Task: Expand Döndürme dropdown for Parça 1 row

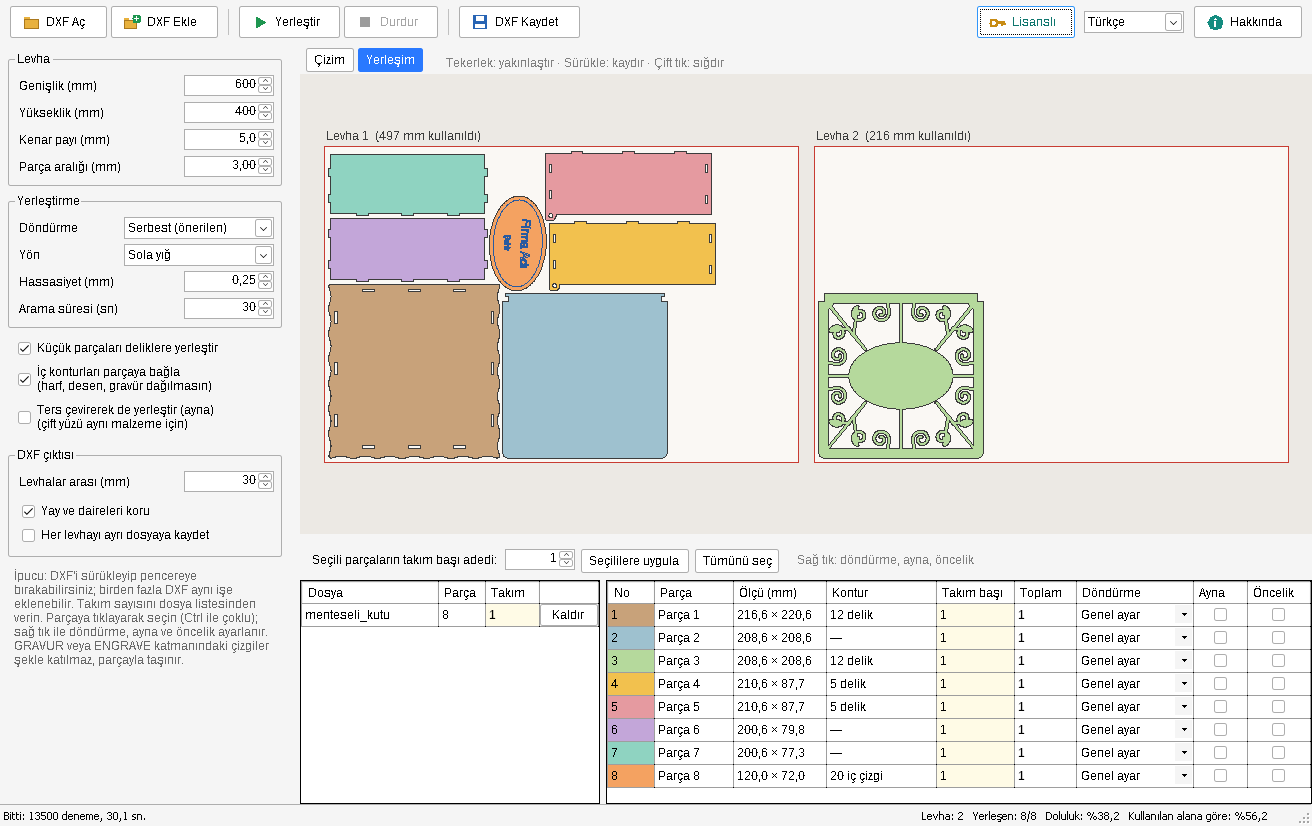Action: pos(1184,615)
